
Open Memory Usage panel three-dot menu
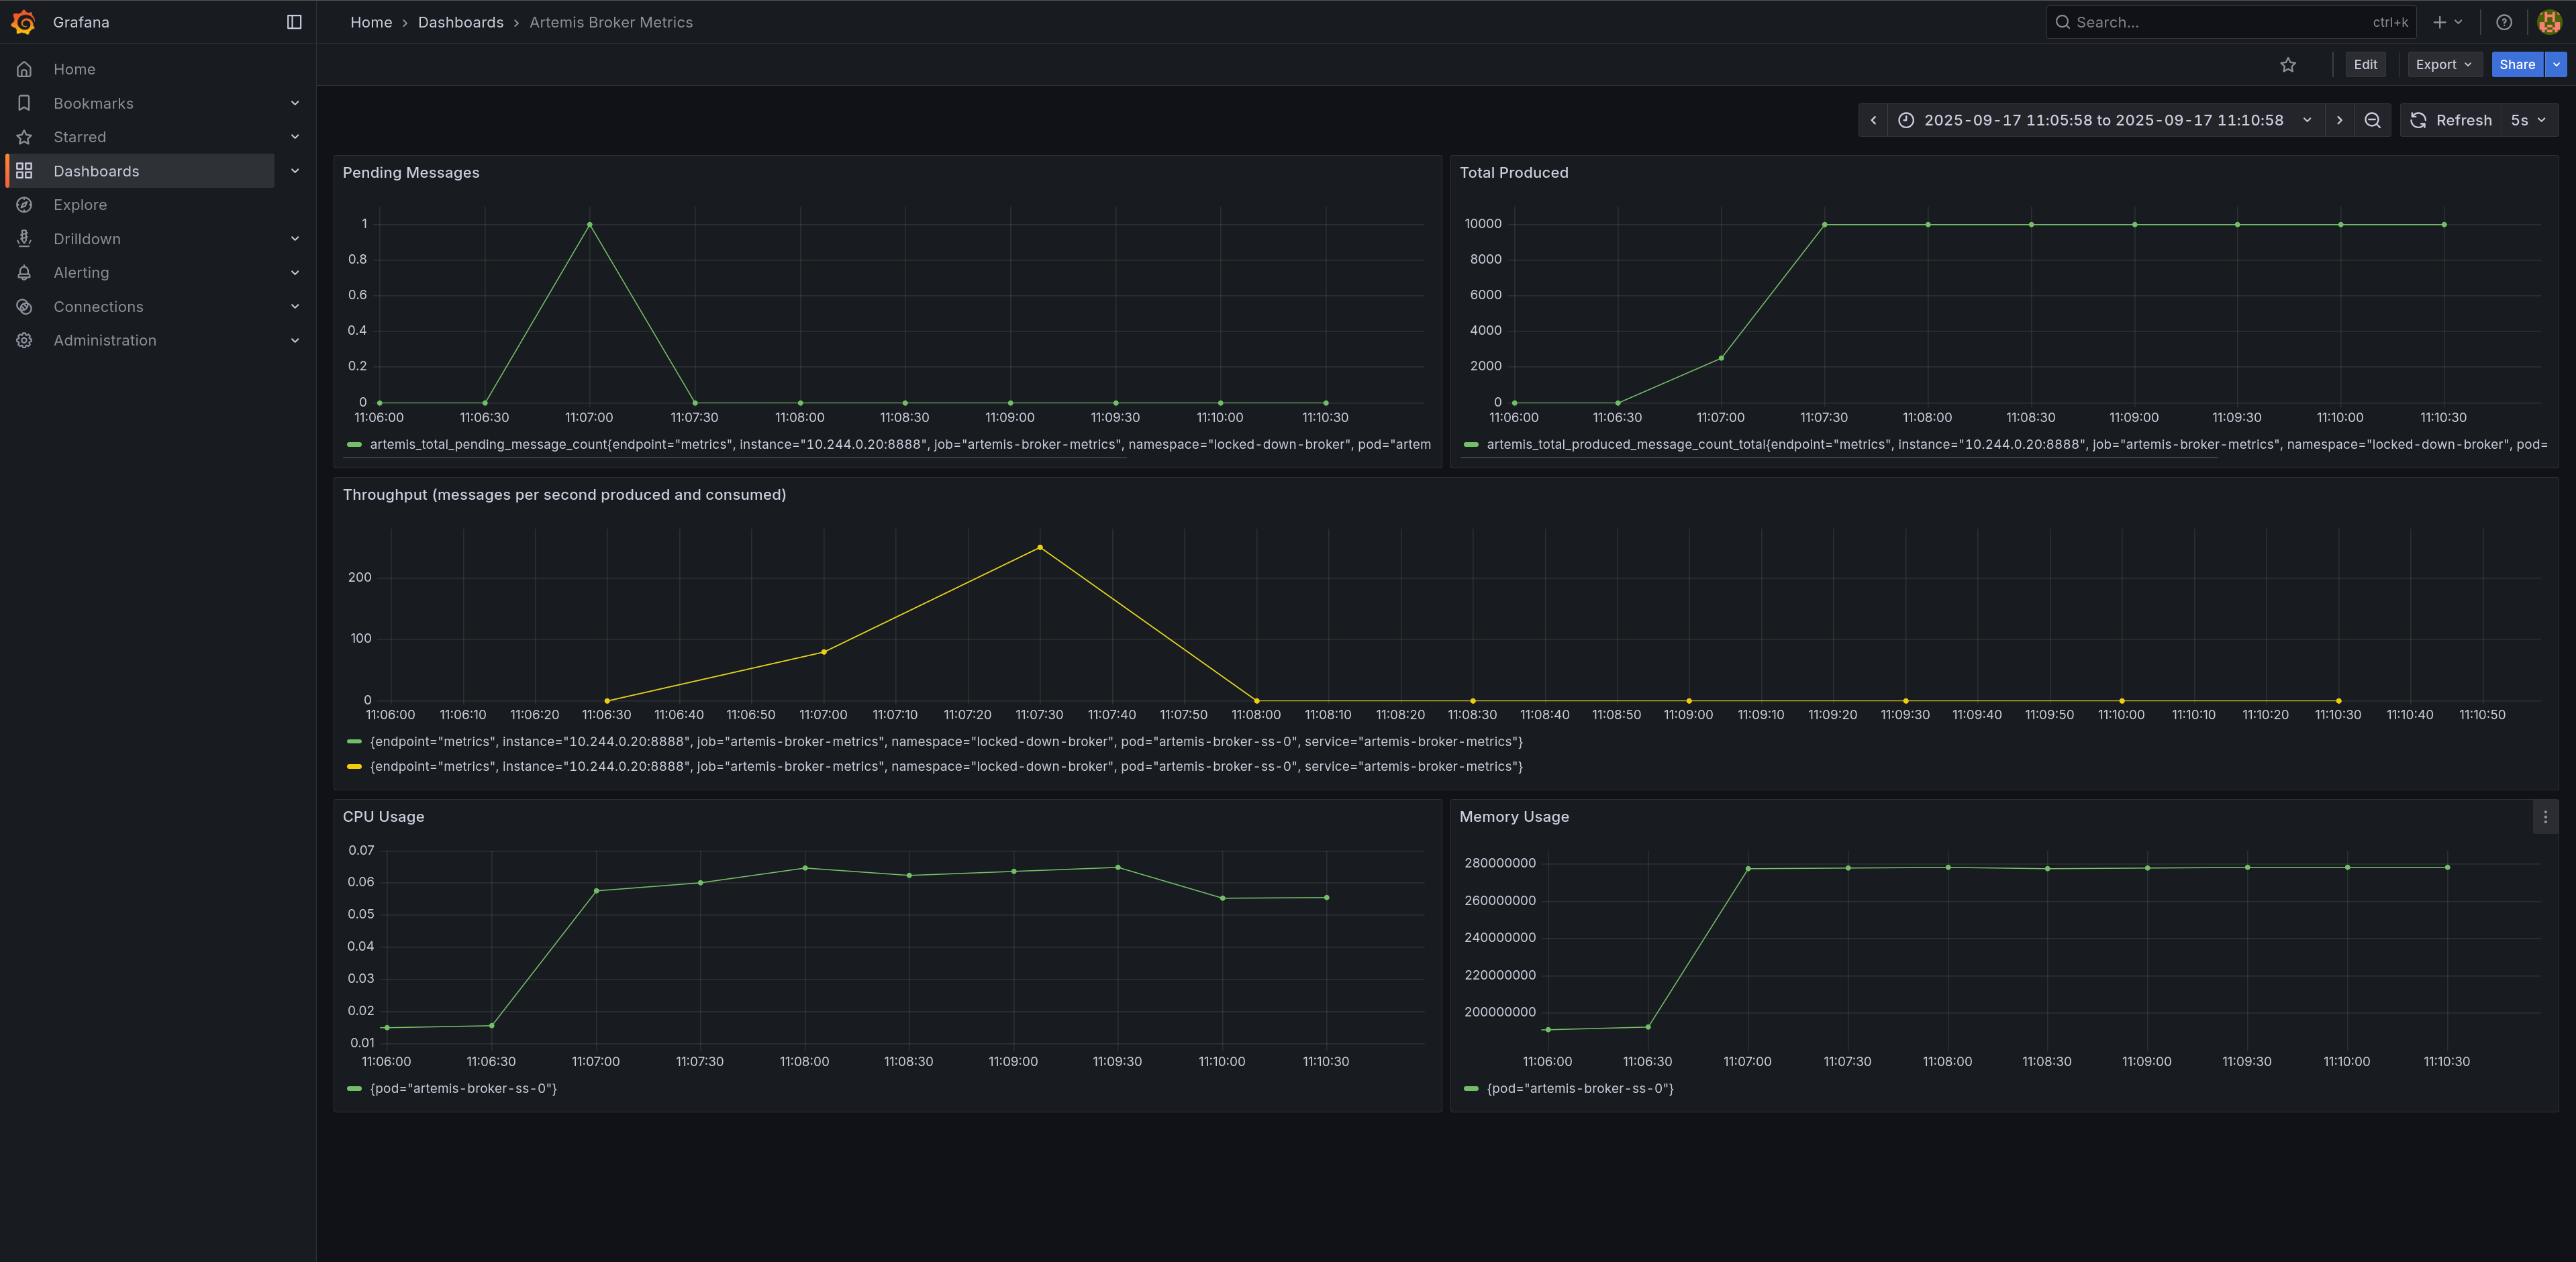(2545, 817)
